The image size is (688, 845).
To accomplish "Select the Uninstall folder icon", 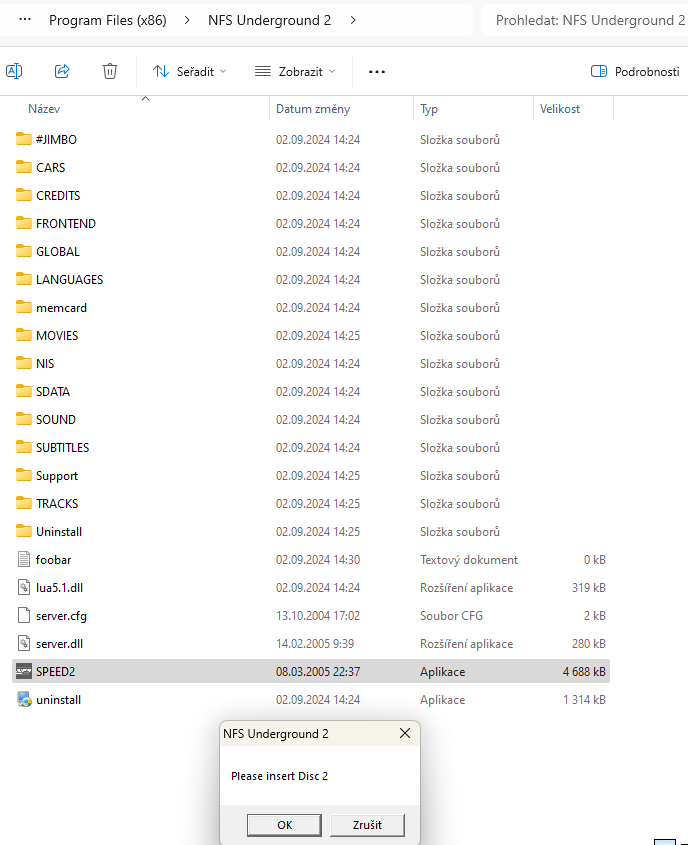I will 24,531.
